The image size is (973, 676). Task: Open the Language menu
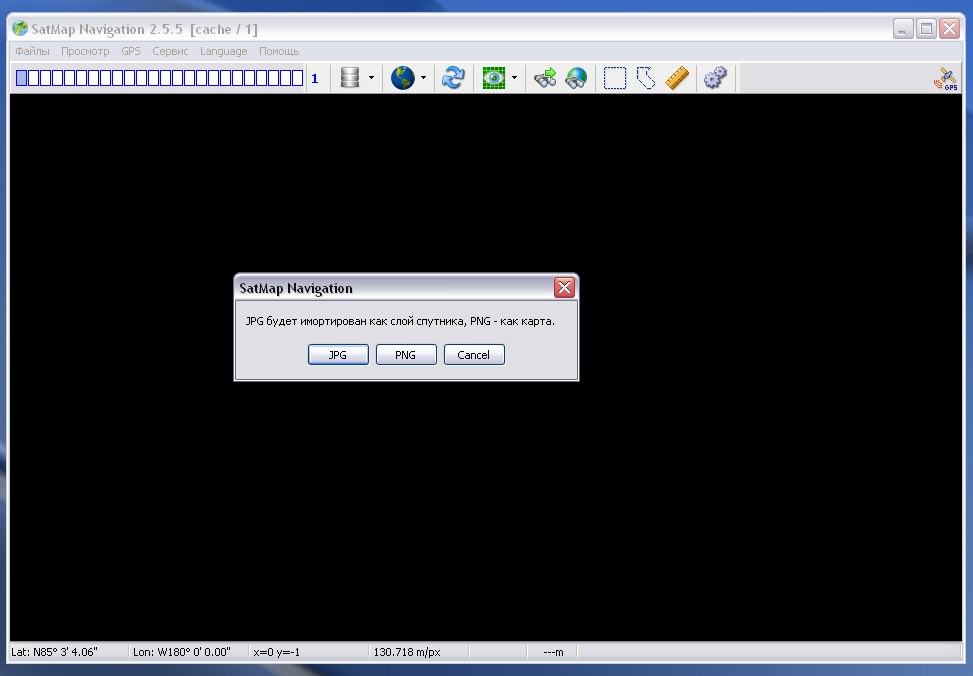tap(223, 51)
